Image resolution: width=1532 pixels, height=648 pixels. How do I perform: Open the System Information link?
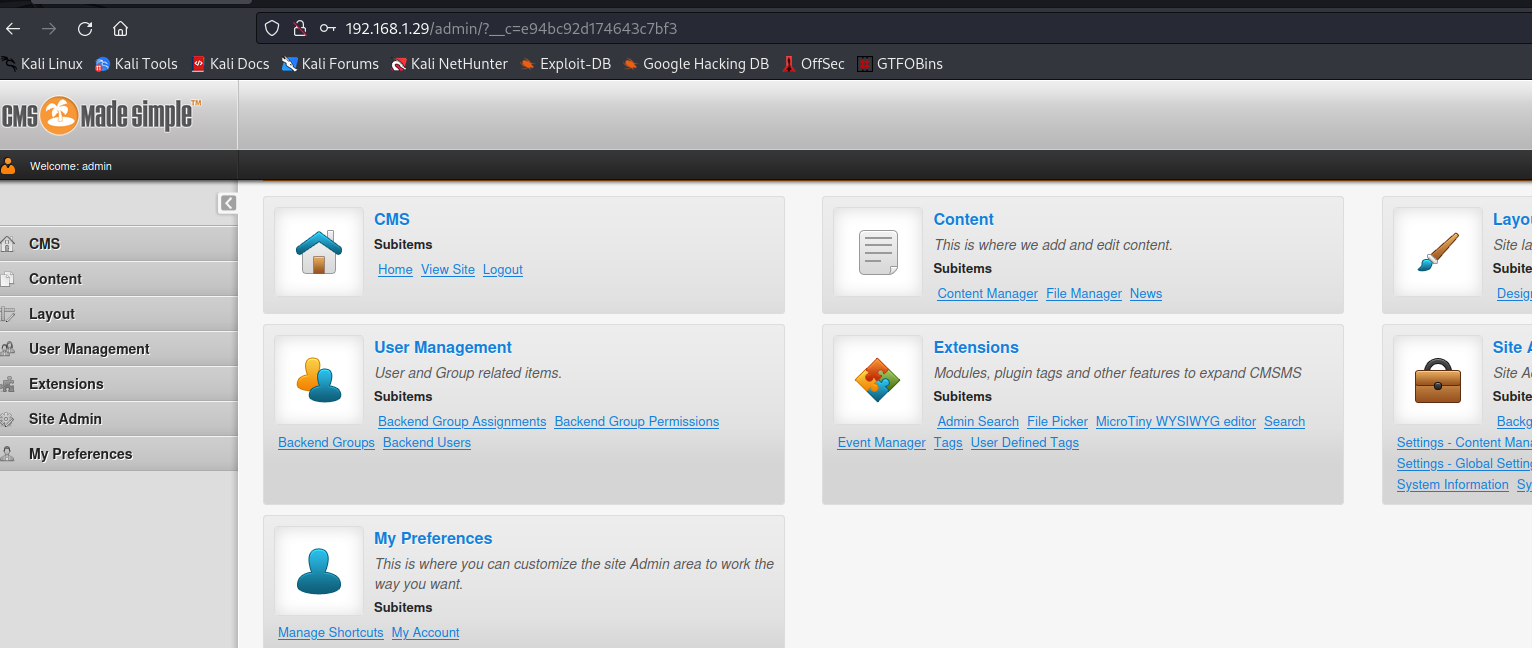(1453, 485)
